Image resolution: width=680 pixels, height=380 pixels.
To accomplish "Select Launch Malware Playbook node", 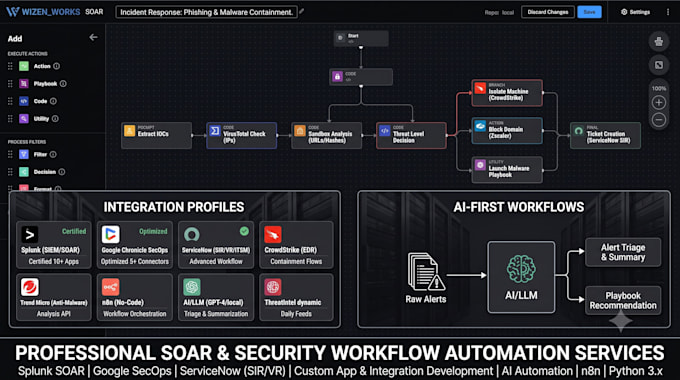I will [507, 170].
